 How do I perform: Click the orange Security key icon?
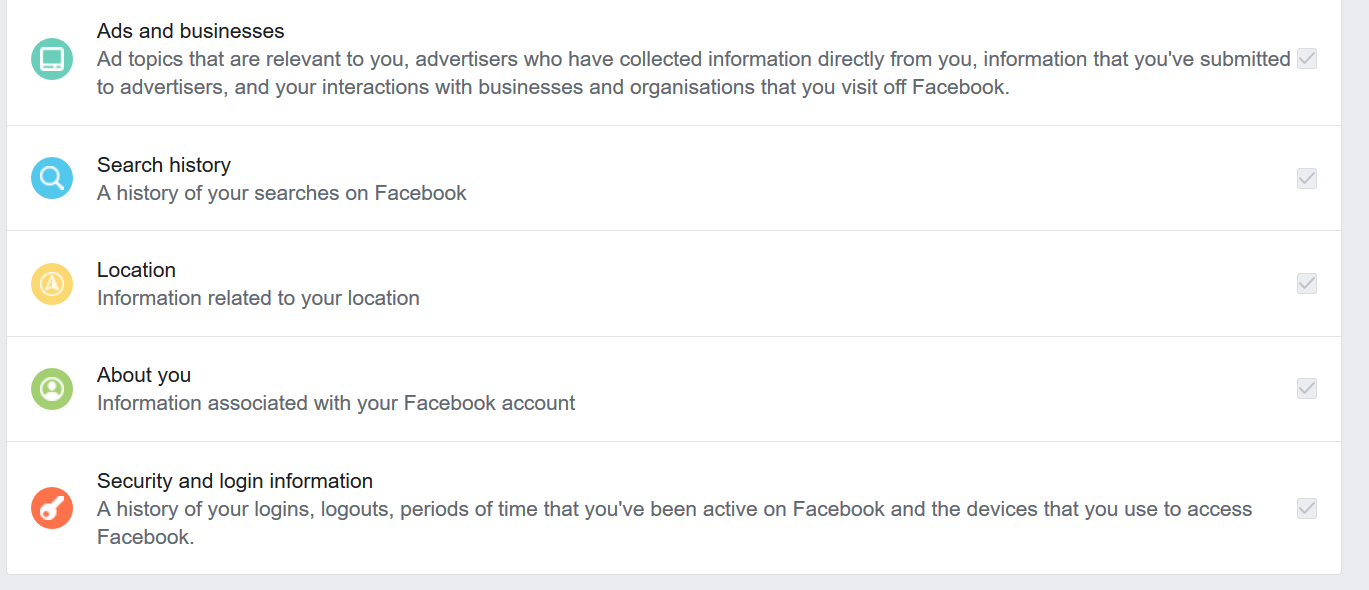click(52, 508)
